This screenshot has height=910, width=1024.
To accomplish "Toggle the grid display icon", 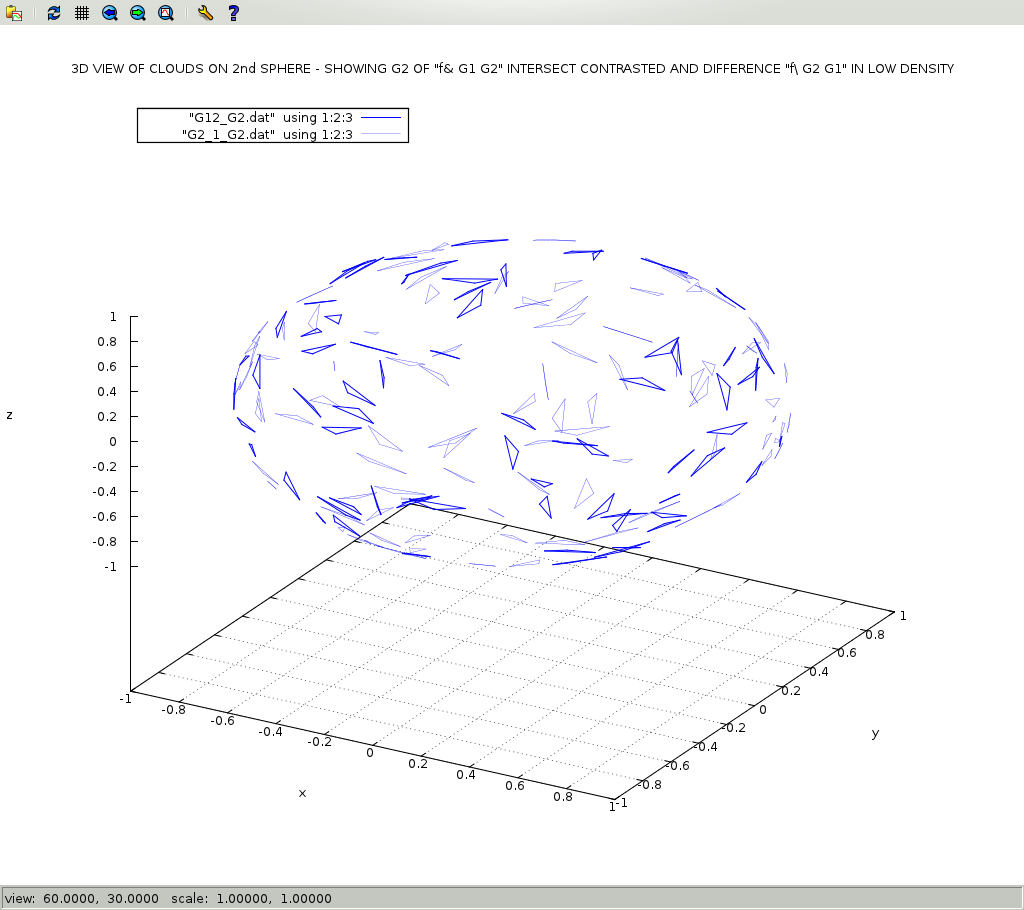I will (x=82, y=13).
